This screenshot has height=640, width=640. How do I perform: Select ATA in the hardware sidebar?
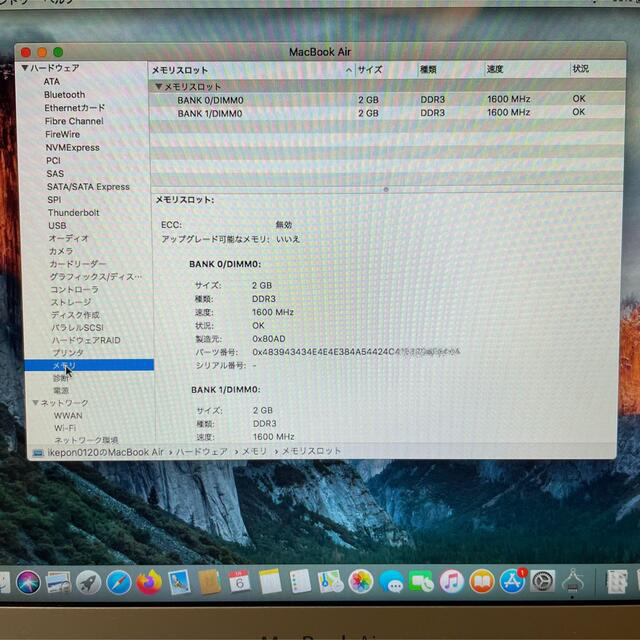tap(51, 82)
